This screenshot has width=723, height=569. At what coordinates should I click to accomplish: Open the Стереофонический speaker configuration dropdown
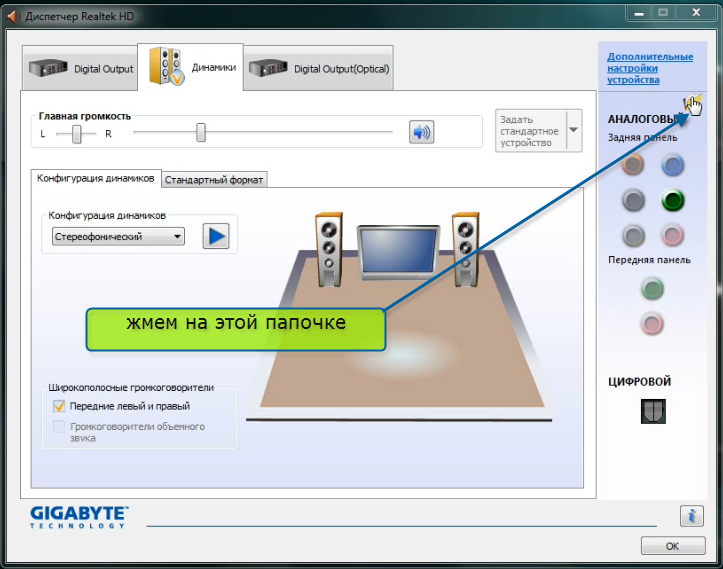(x=118, y=237)
